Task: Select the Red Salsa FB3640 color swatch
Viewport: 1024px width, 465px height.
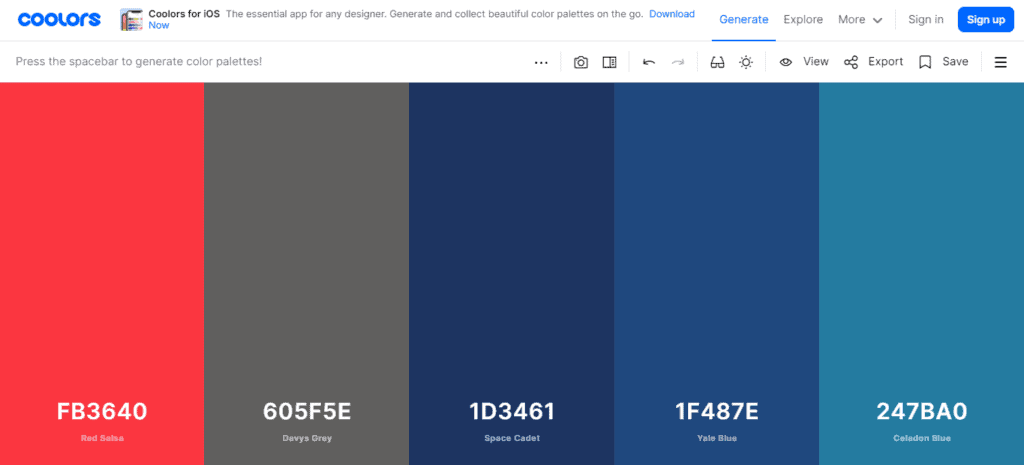Action: pos(102,274)
